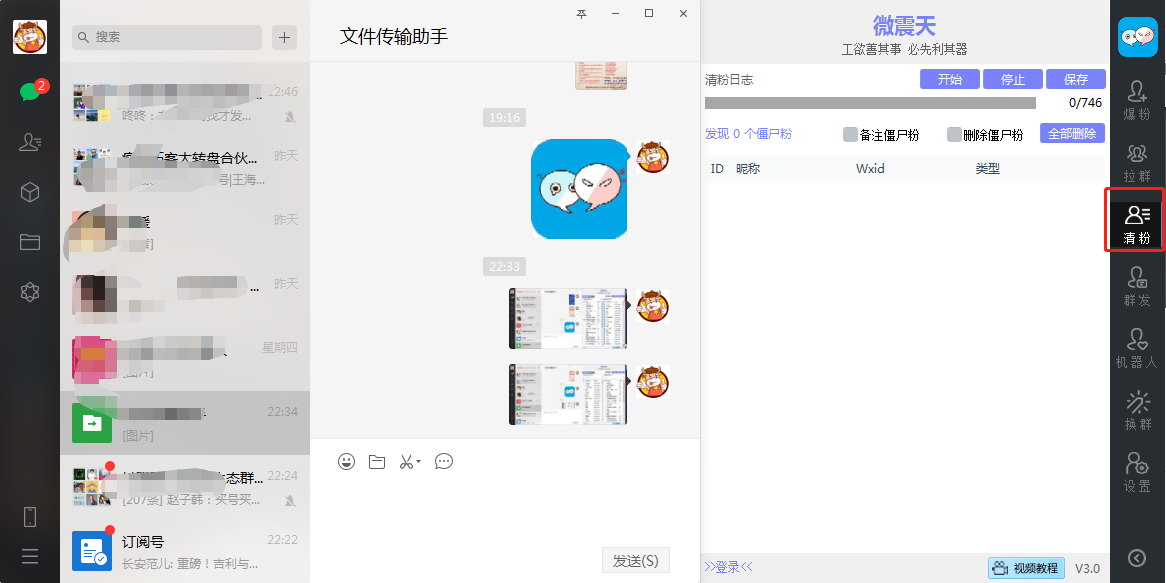Image resolution: width=1166 pixels, height=583 pixels.
Task: Open the Moments aperture icon
Action: [x=30, y=292]
